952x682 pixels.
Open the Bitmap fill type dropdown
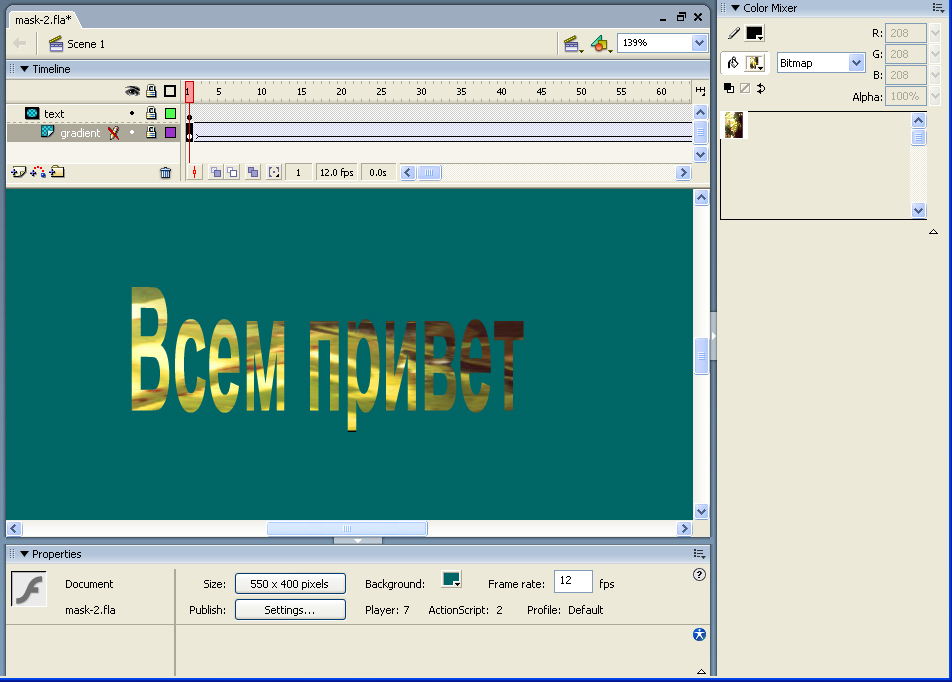click(x=855, y=63)
